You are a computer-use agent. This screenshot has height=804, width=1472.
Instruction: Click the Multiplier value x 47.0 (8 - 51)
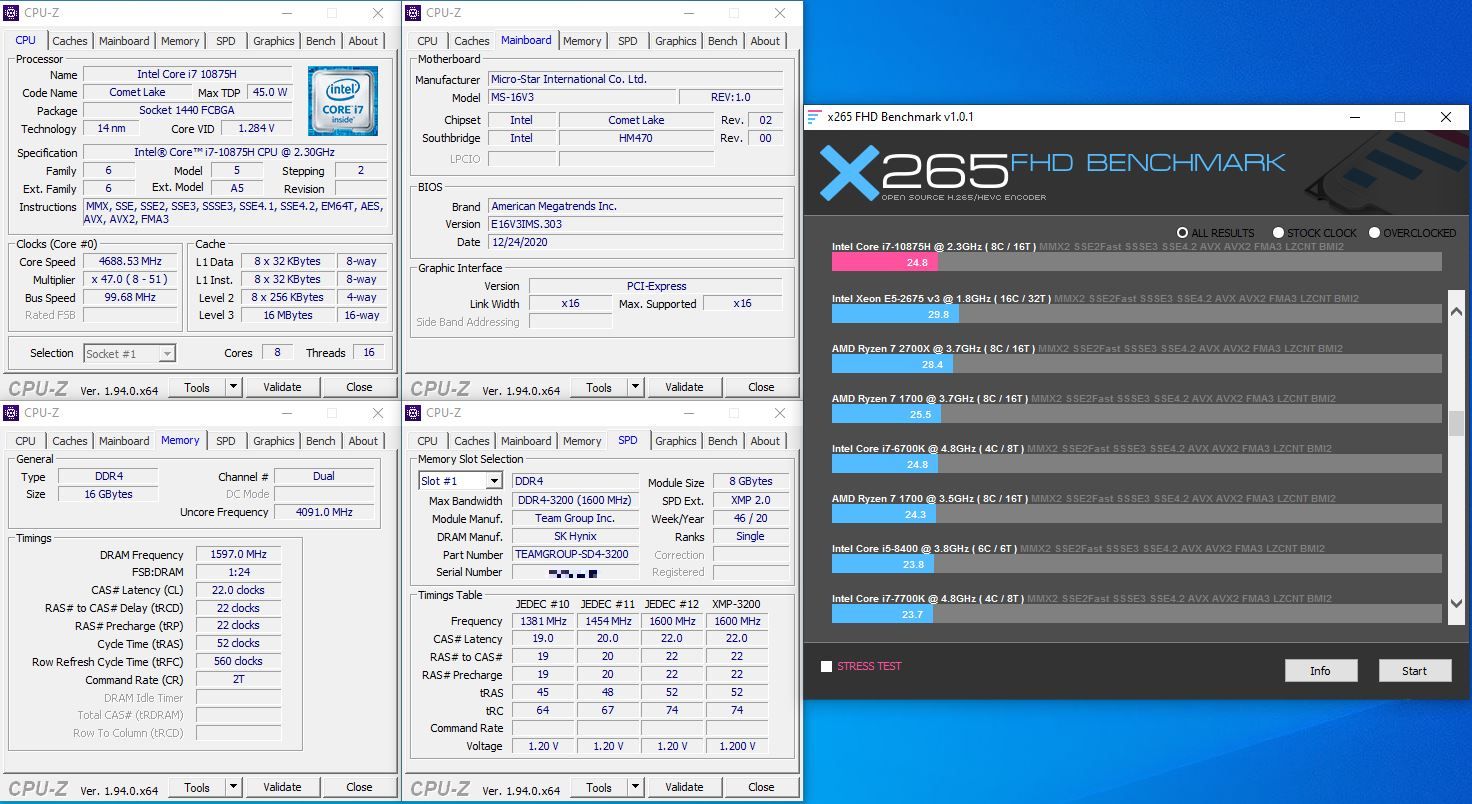click(131, 280)
